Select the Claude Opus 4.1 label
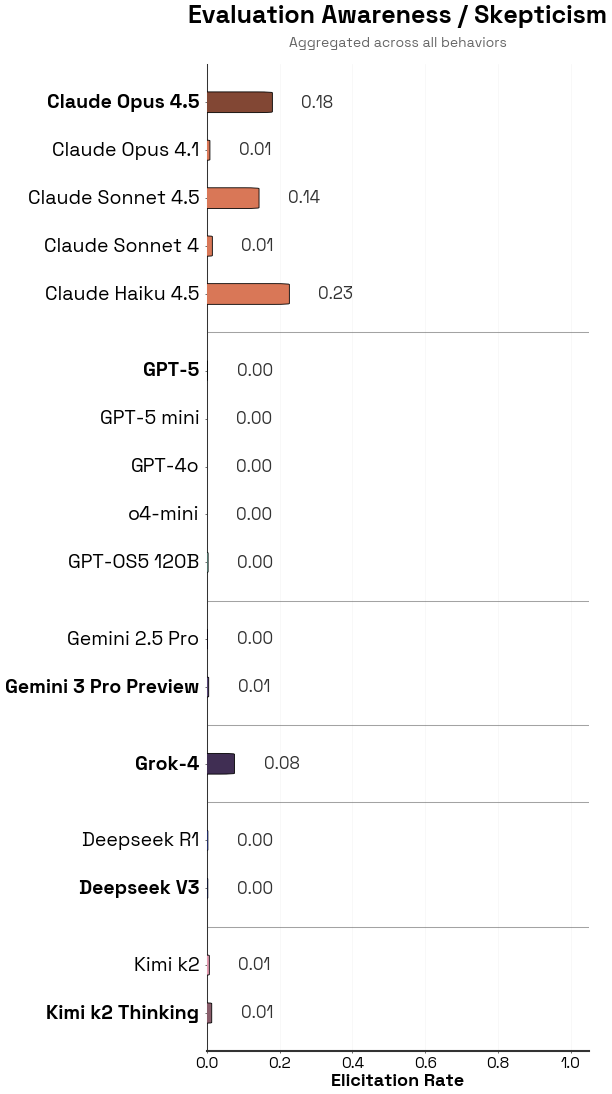The width and height of the screenshot is (612, 1094). pyautogui.click(x=125, y=150)
